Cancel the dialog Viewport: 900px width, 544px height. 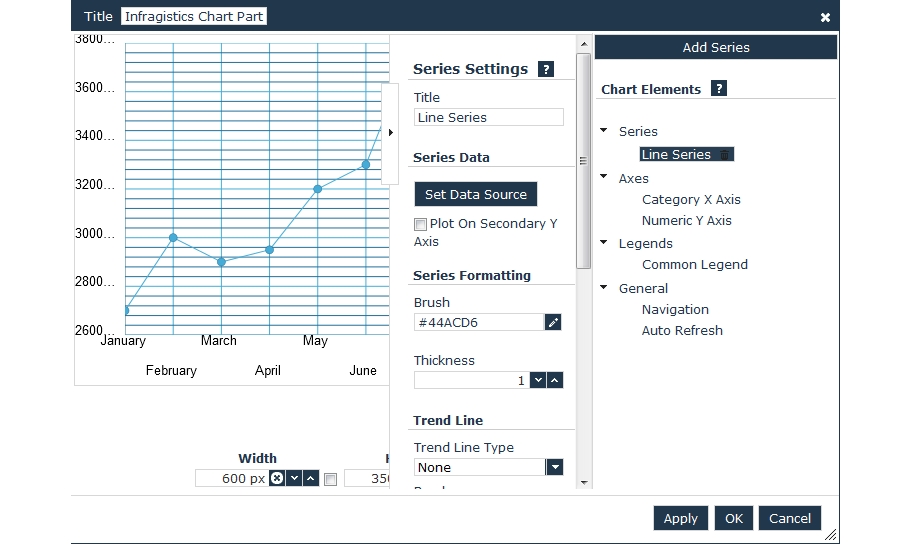790,518
